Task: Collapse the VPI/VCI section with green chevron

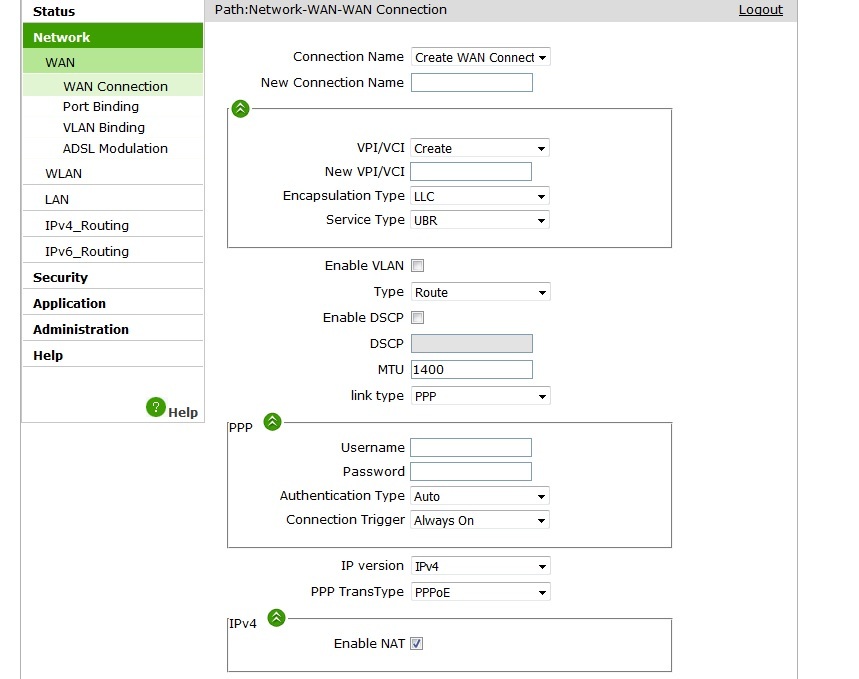Action: [x=240, y=108]
